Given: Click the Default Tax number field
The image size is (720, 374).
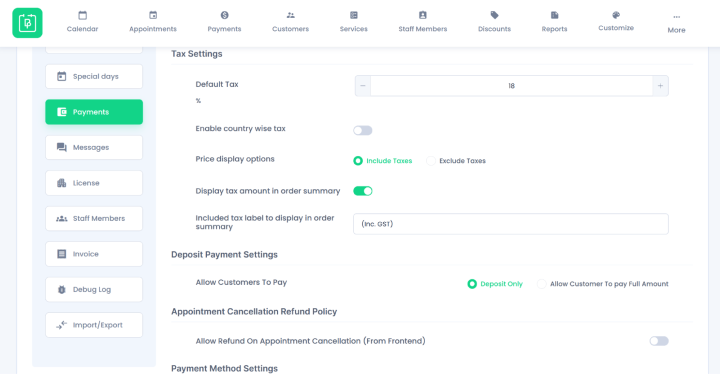Looking at the screenshot, I should coord(512,86).
